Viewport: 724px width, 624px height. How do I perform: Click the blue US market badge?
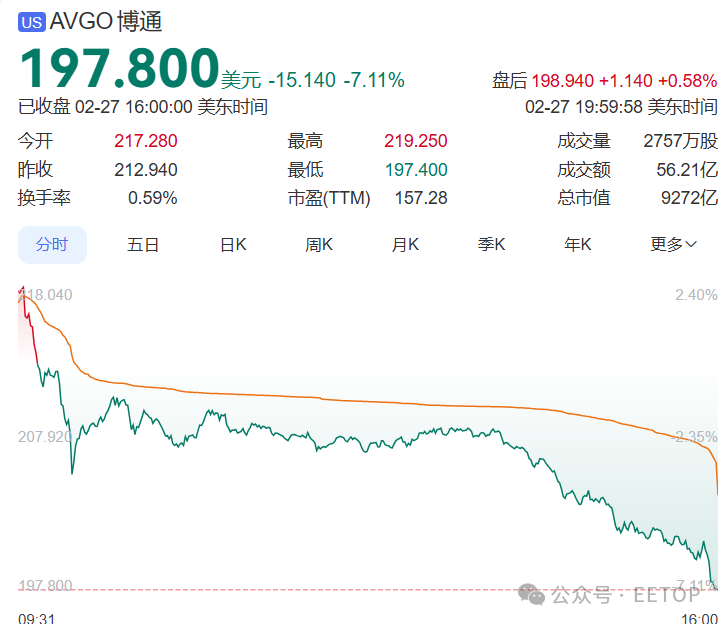(x=32, y=21)
